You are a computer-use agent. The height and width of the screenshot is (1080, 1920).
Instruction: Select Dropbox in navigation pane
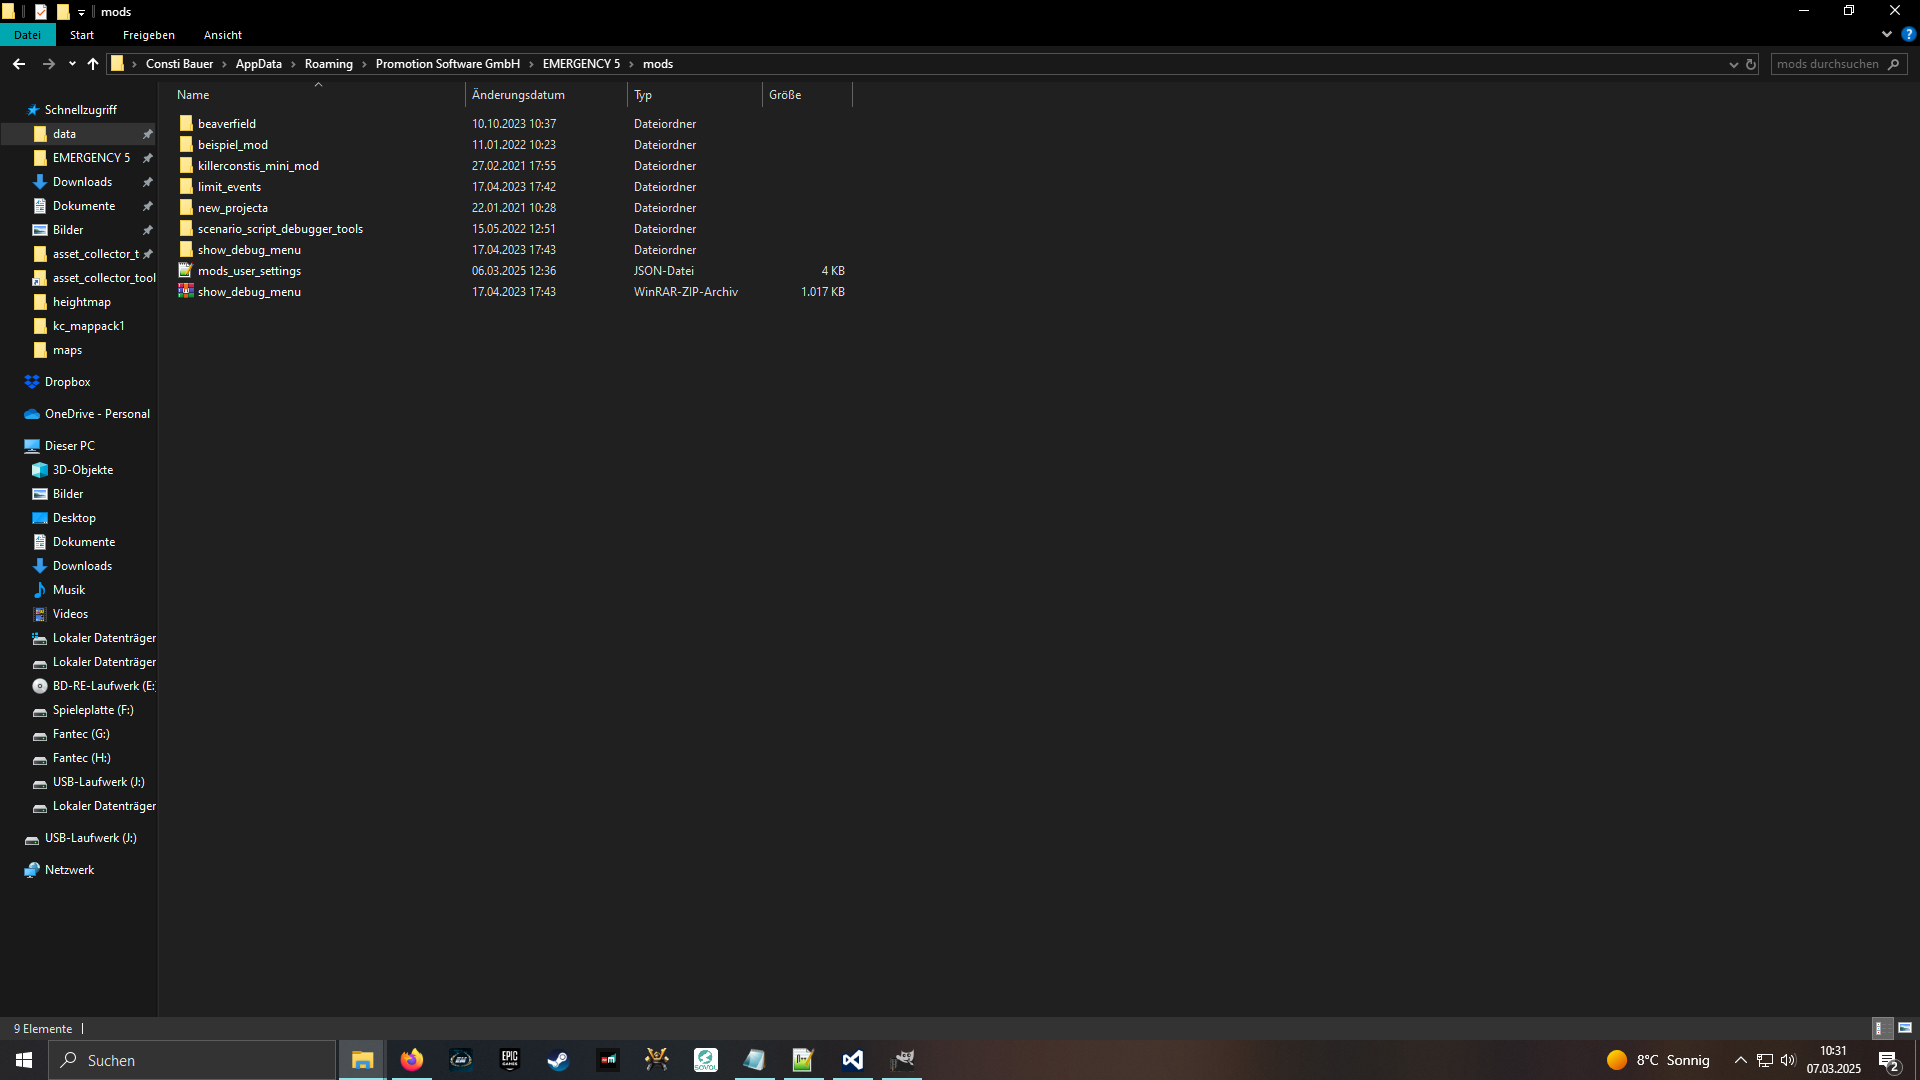tap(67, 382)
